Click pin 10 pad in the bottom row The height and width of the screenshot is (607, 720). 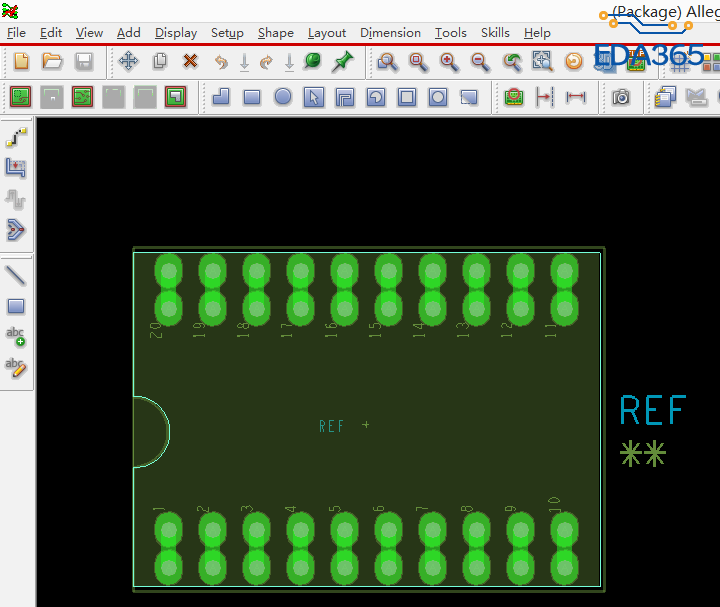coord(564,549)
